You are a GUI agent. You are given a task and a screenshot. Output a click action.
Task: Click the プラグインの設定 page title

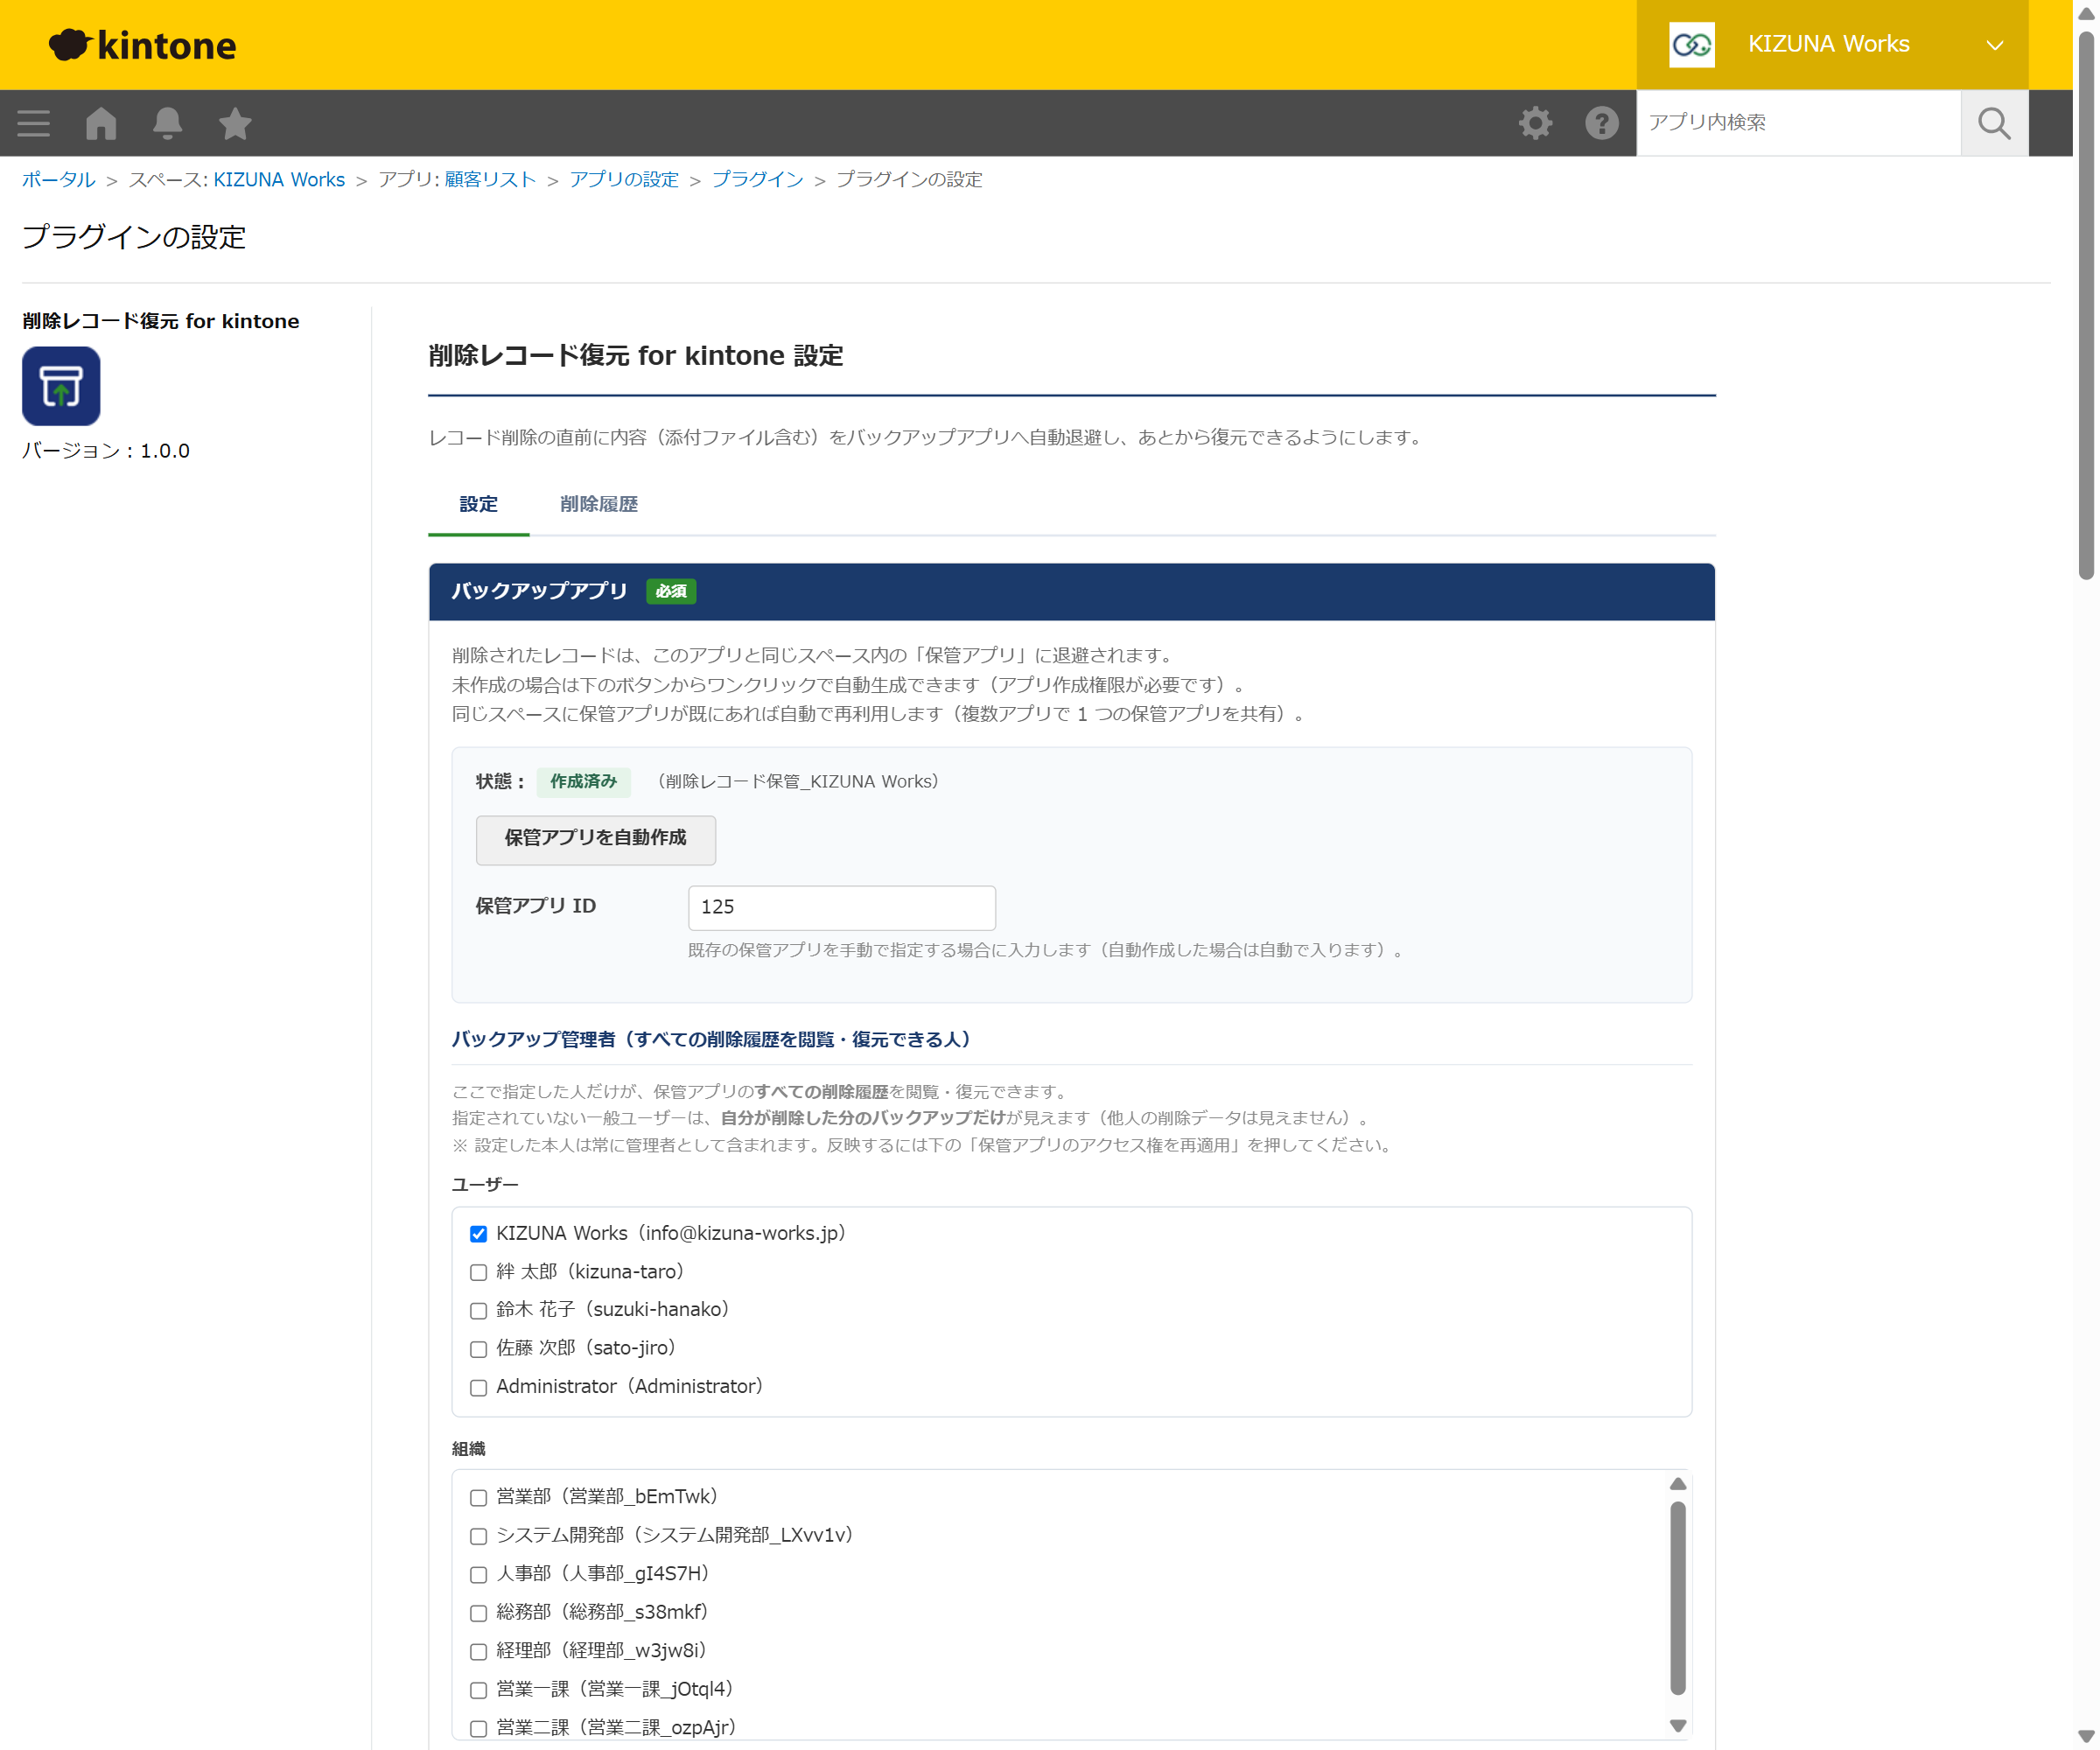click(x=134, y=237)
